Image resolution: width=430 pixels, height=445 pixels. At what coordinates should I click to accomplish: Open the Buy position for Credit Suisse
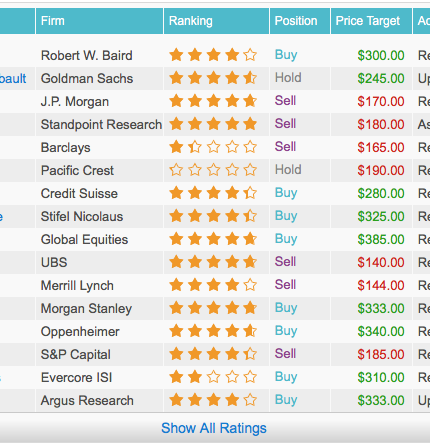click(286, 193)
